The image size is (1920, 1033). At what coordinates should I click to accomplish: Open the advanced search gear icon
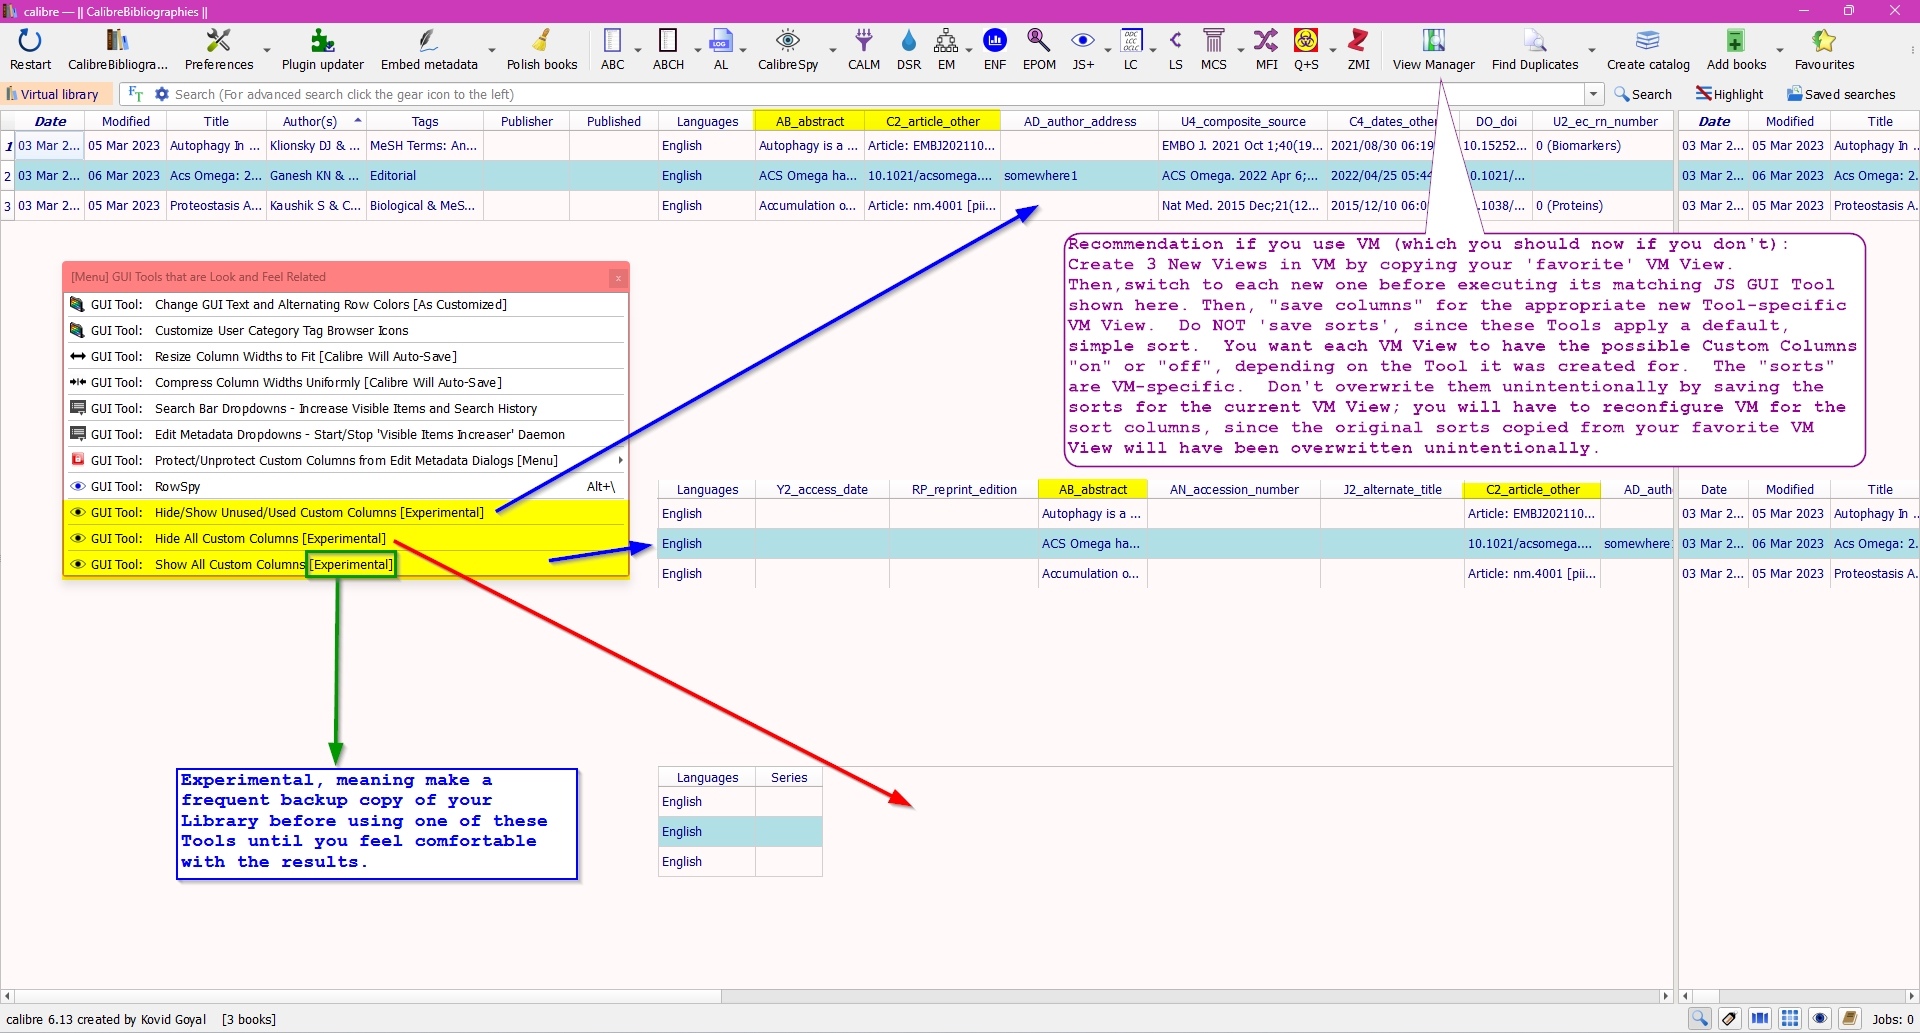162,94
